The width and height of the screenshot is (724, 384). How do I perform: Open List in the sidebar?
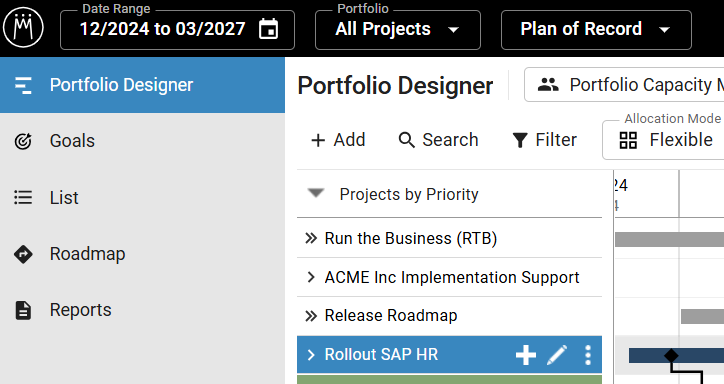142,198
